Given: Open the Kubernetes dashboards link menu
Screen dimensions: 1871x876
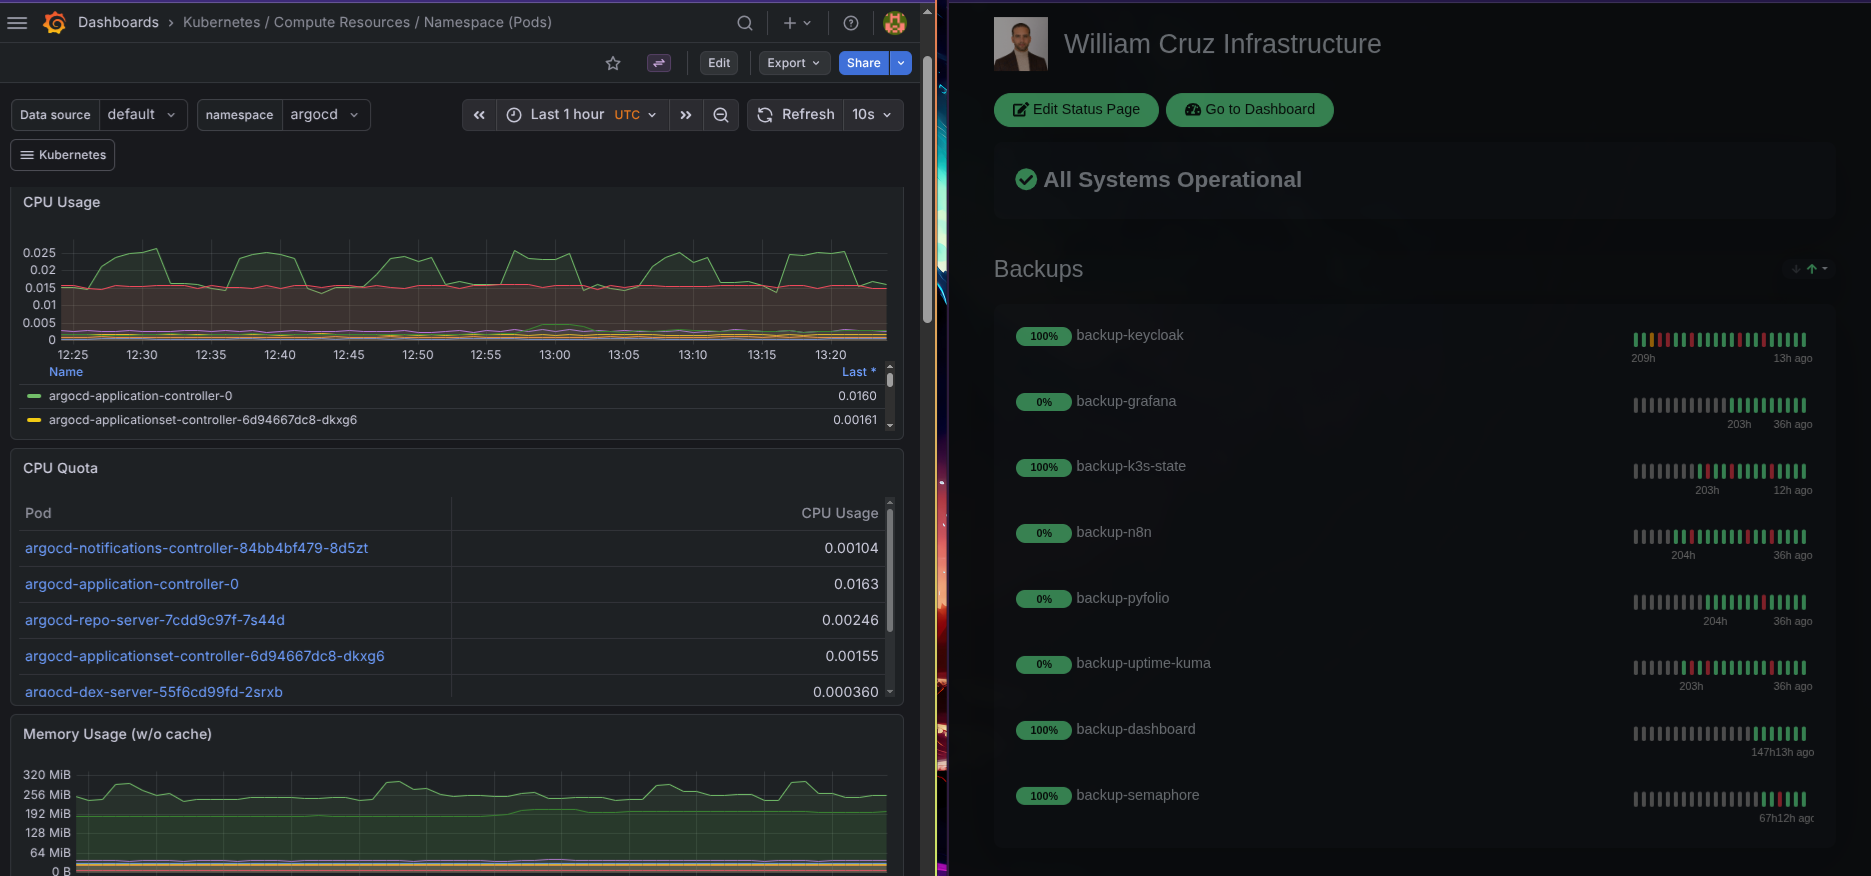Looking at the screenshot, I should [x=63, y=155].
